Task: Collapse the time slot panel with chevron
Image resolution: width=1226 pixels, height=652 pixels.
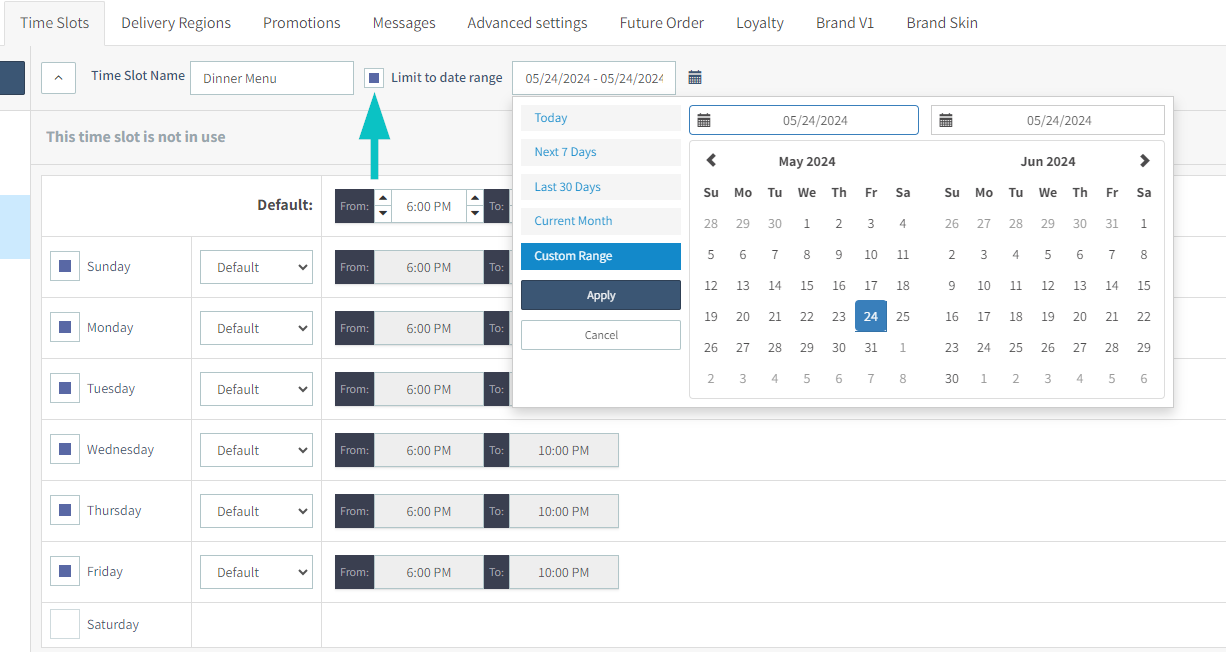Action: tap(58, 78)
